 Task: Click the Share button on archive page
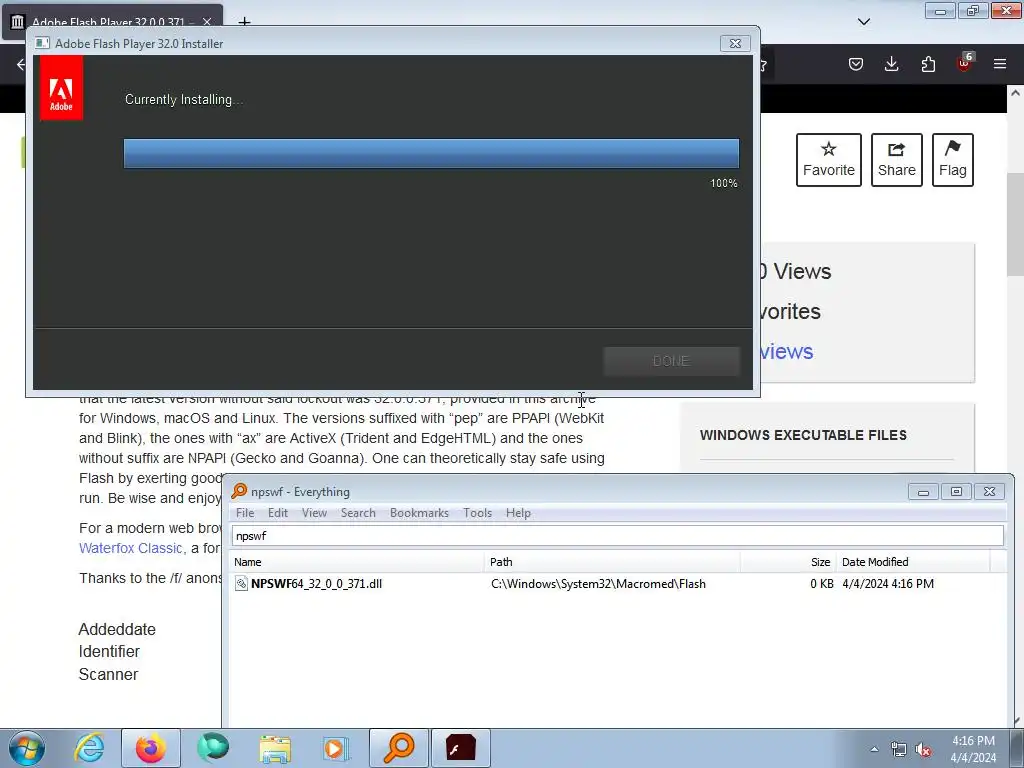tap(897, 160)
